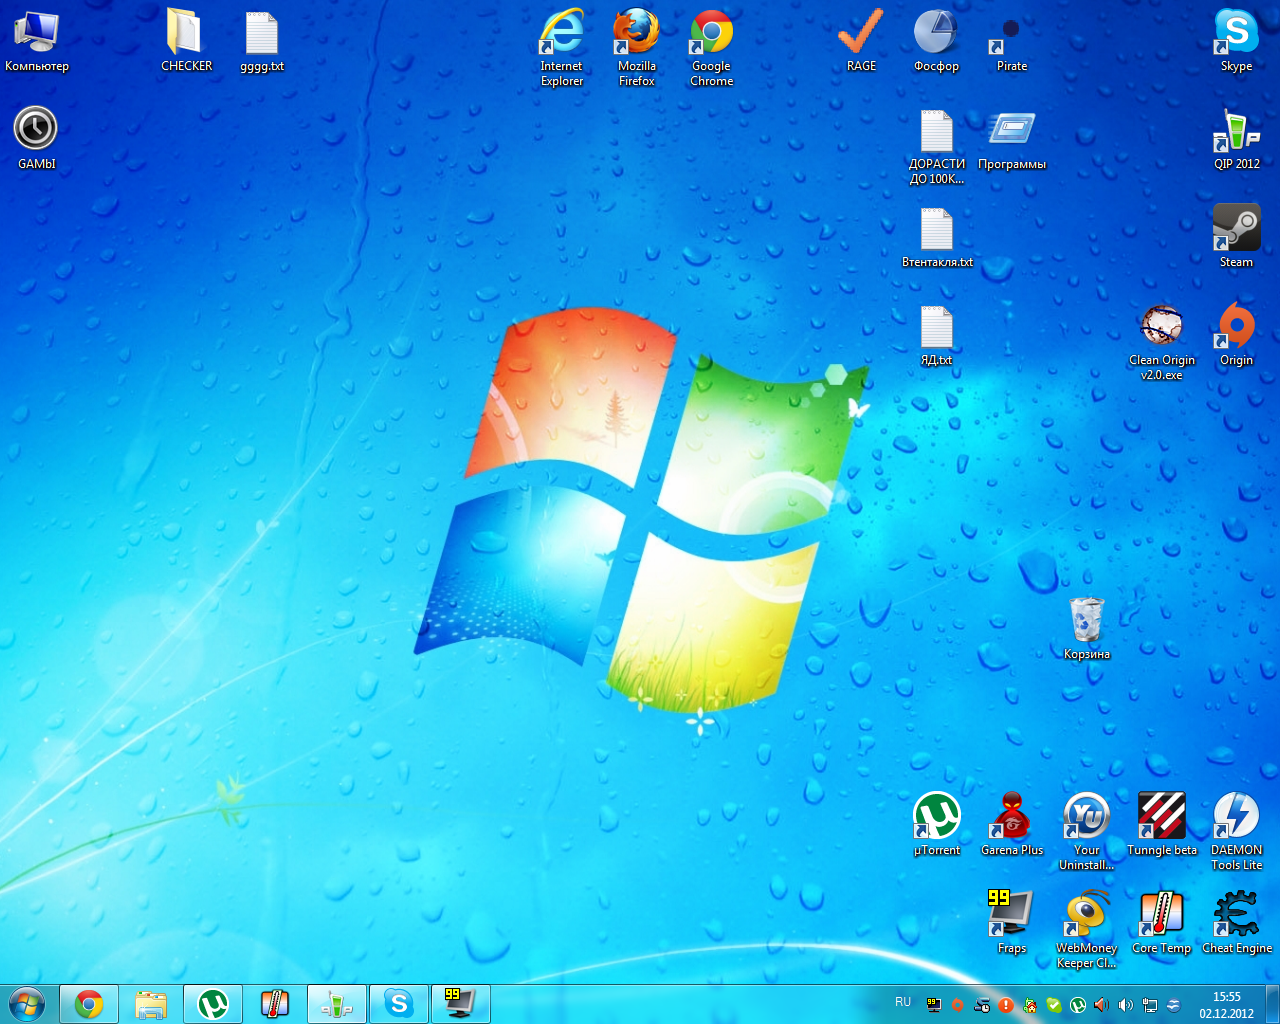
Task: Click Origin icon in system tray
Action: (957, 1005)
